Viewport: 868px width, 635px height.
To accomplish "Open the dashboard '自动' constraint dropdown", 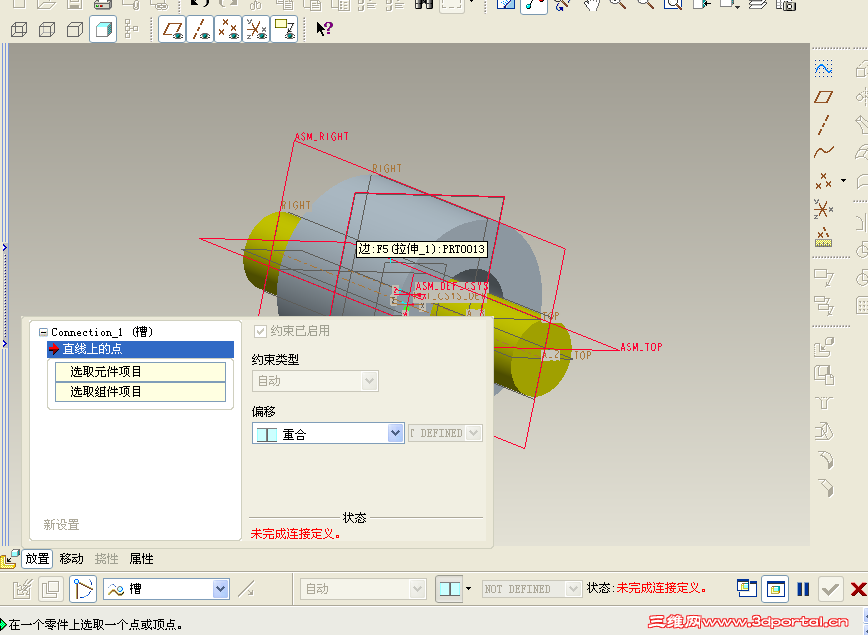I will [363, 588].
